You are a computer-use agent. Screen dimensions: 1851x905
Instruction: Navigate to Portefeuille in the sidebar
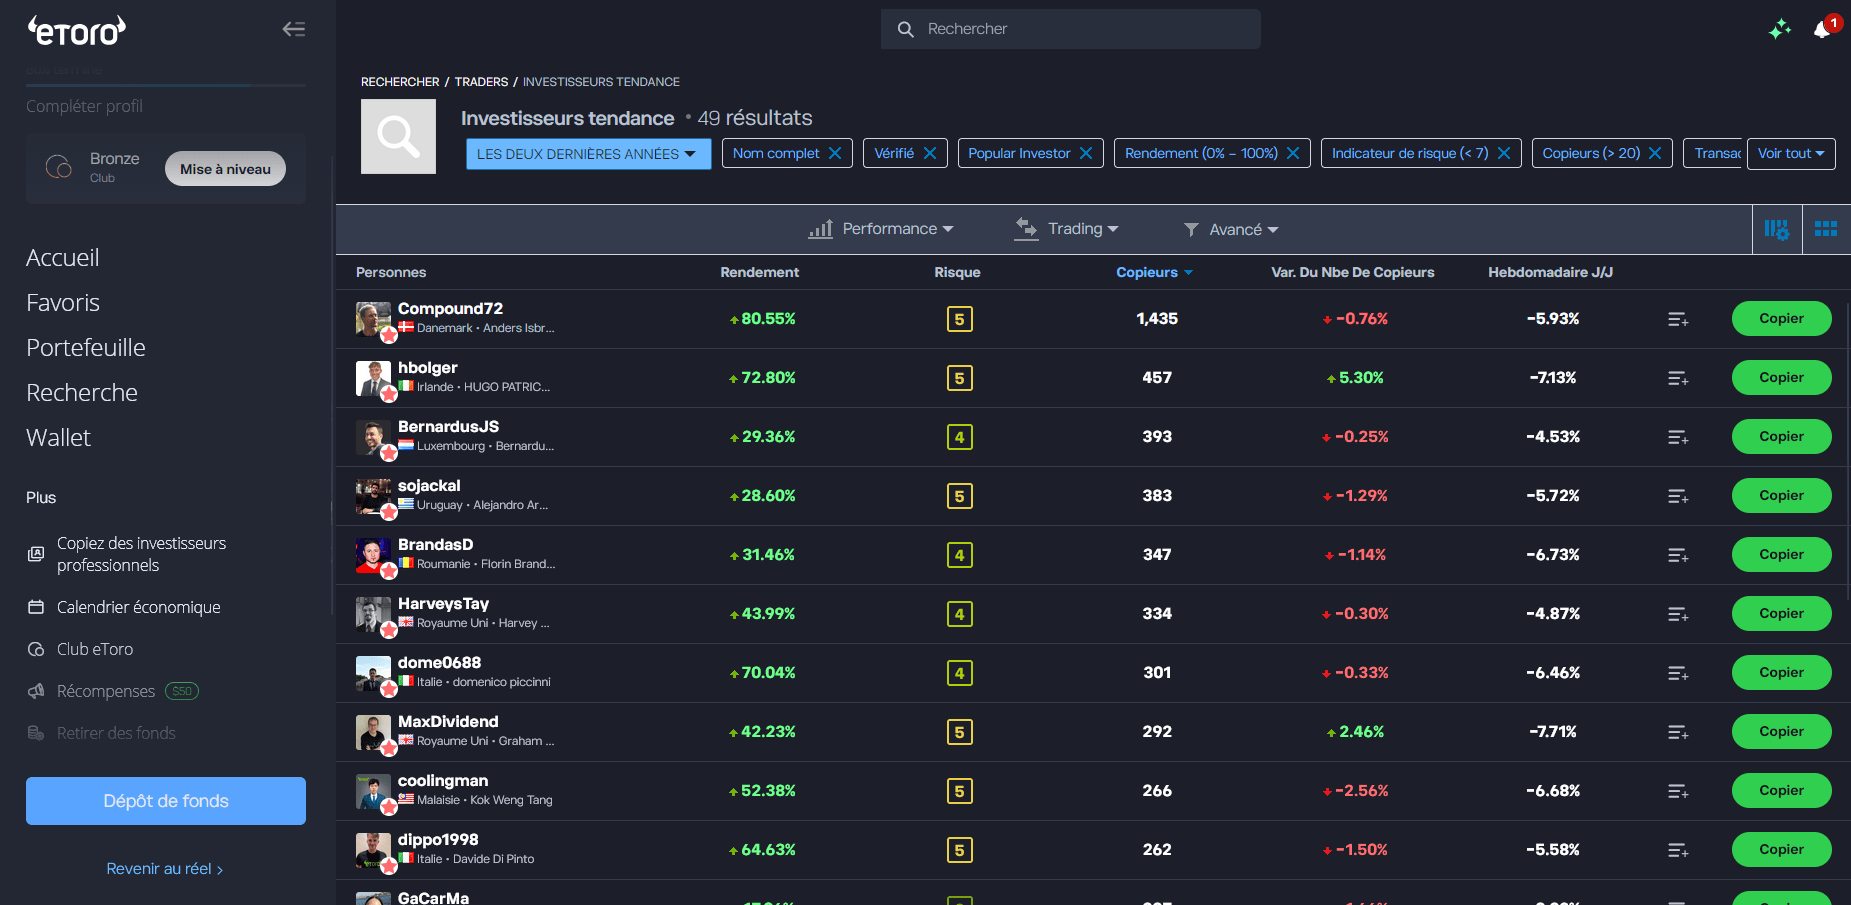coord(86,347)
